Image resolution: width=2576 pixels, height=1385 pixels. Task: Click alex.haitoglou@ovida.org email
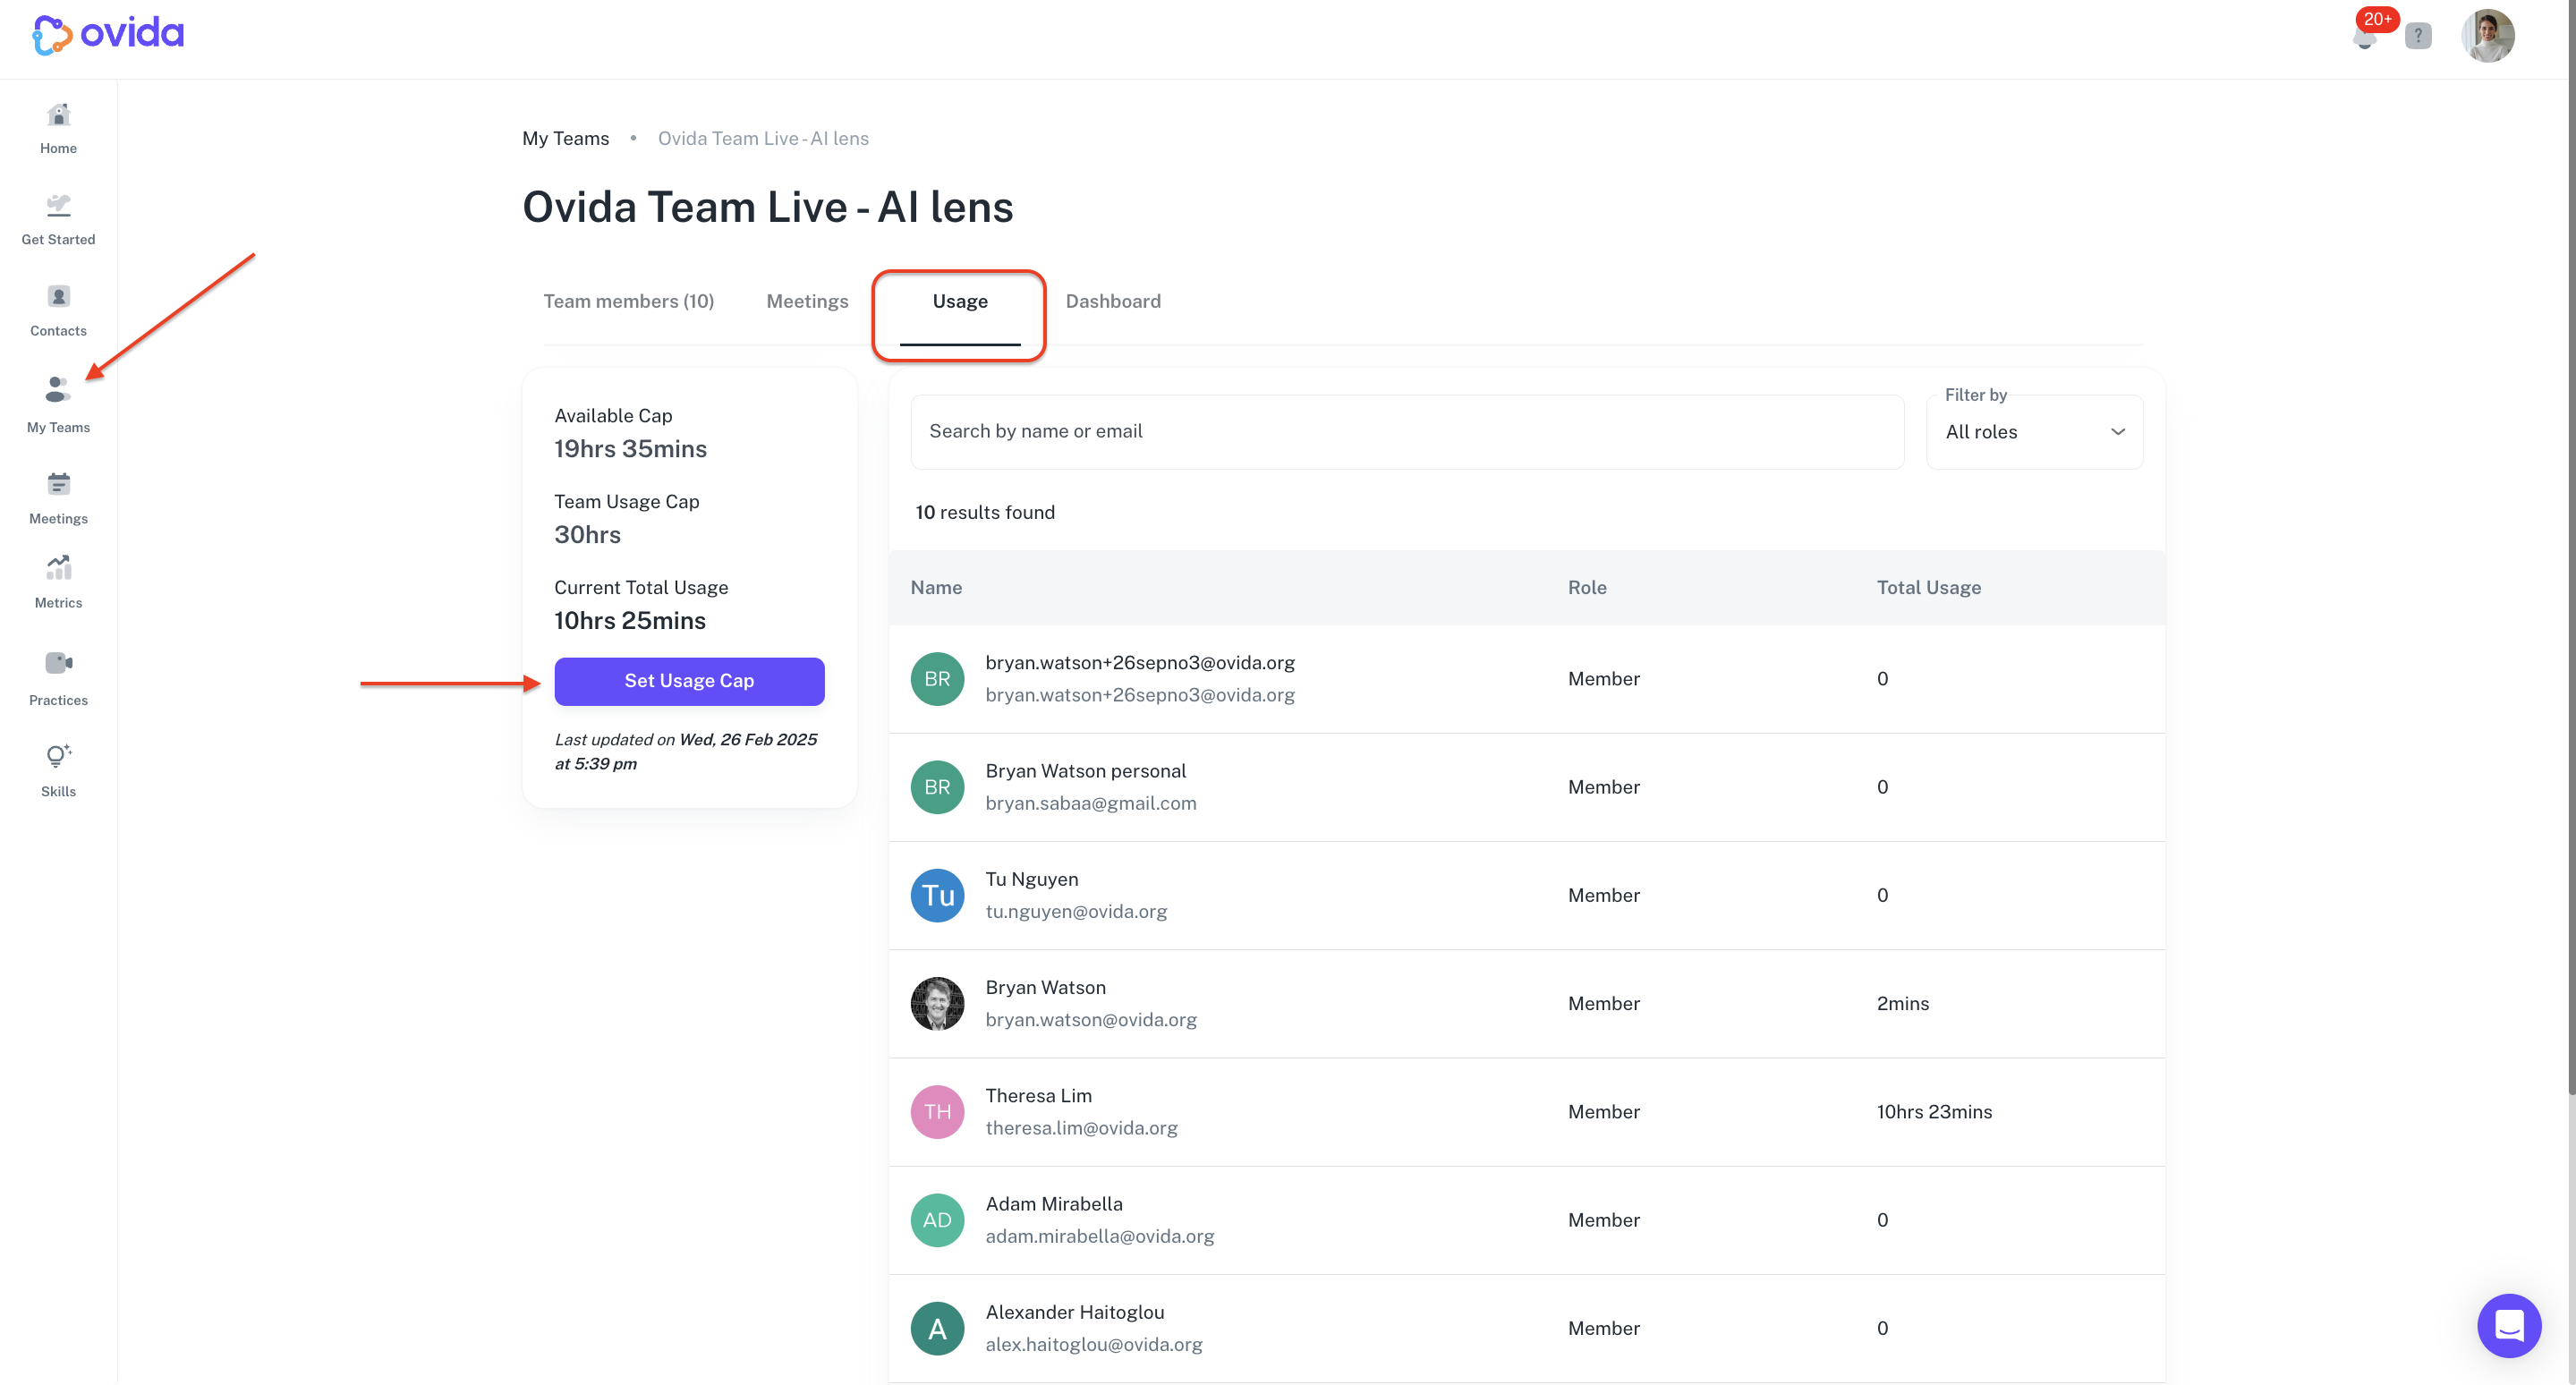(1093, 1344)
